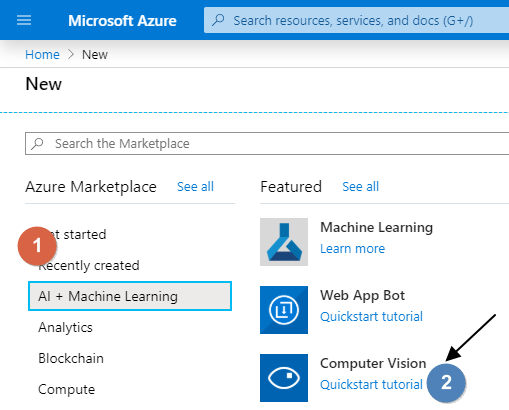Click the magnifier icon in top search bar
509x410 pixels.
218,20
